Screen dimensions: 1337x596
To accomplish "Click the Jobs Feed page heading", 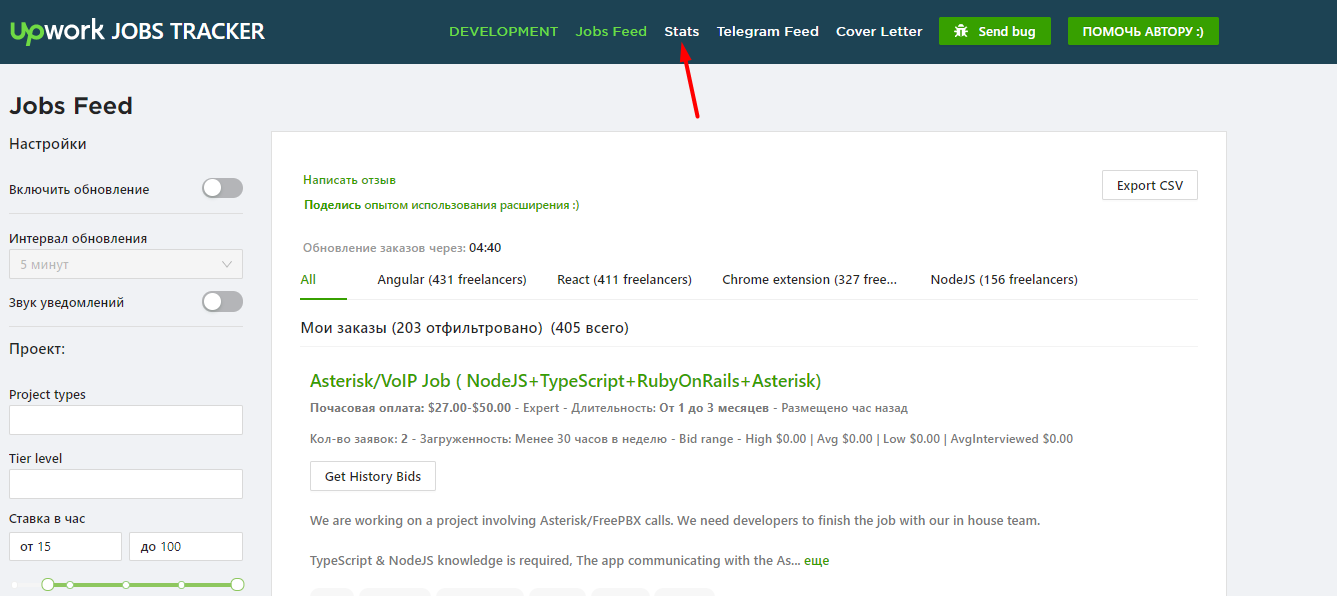I will click(71, 106).
